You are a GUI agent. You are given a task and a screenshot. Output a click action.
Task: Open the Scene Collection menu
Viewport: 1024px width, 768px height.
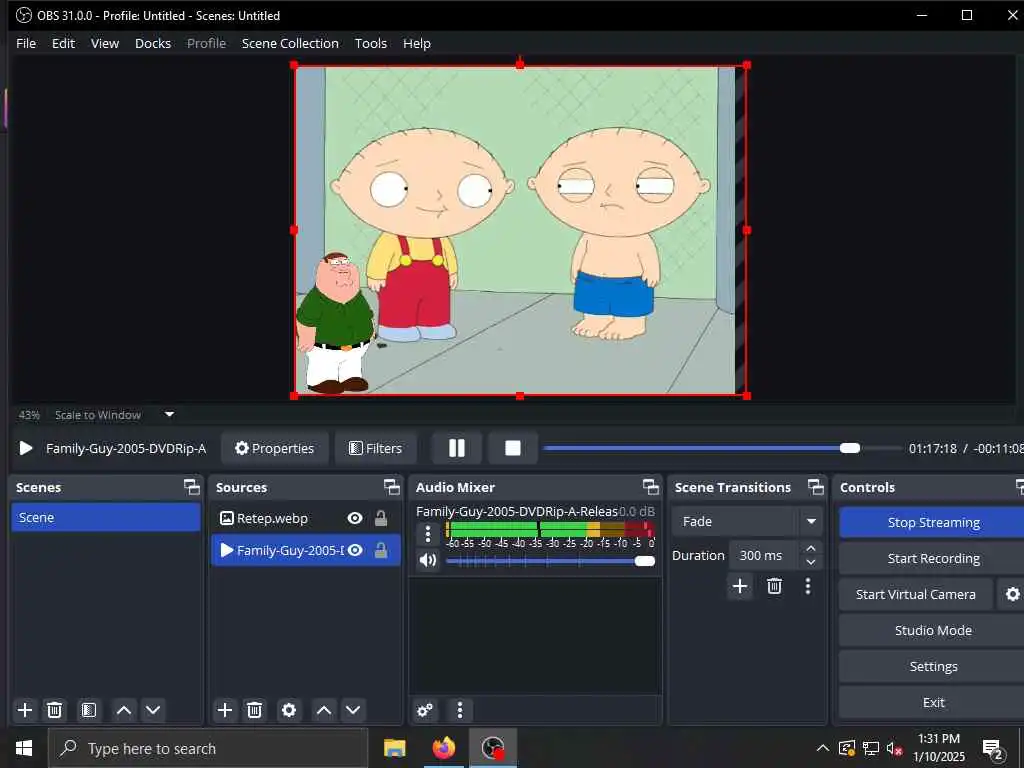click(290, 43)
